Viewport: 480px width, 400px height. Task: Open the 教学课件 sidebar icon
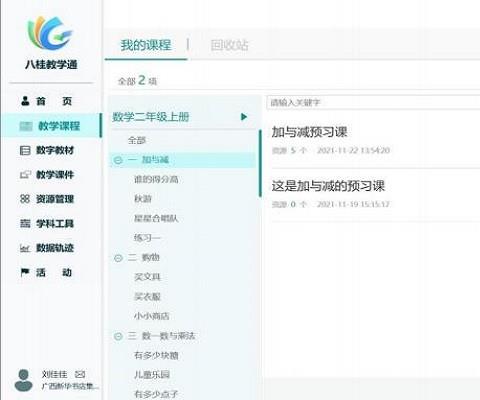coord(25,175)
